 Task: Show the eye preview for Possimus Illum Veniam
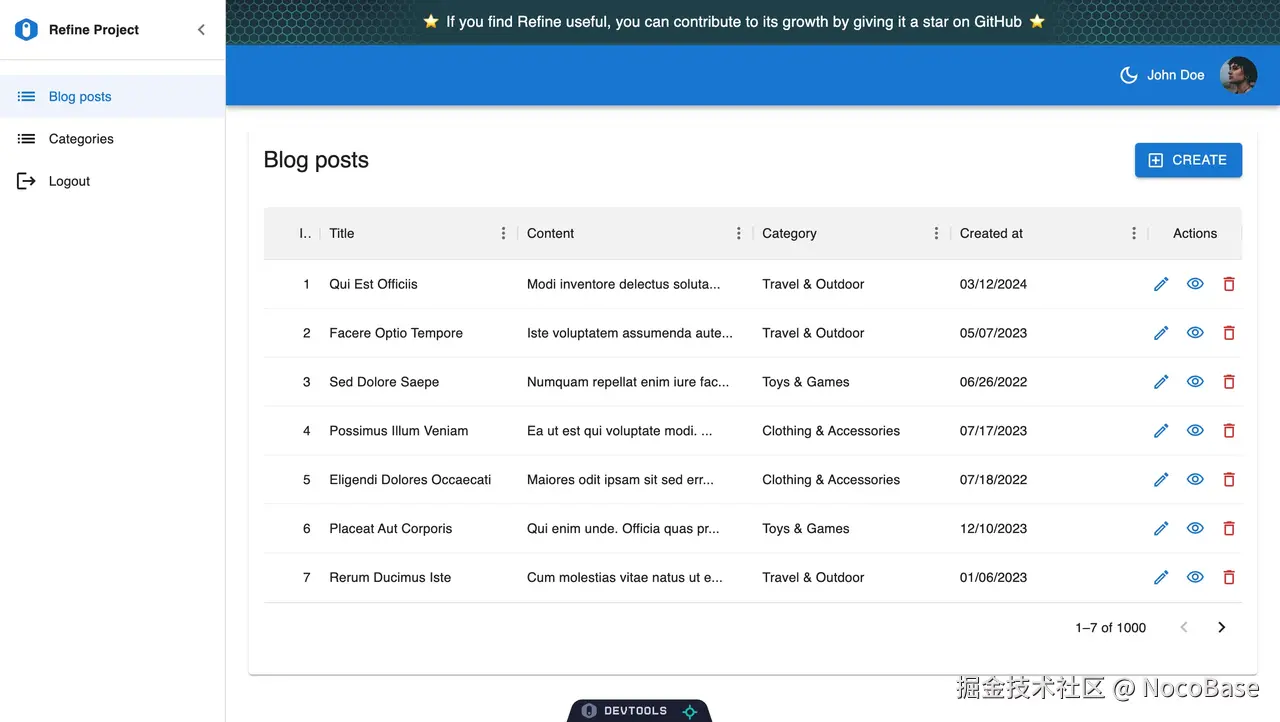(1195, 431)
